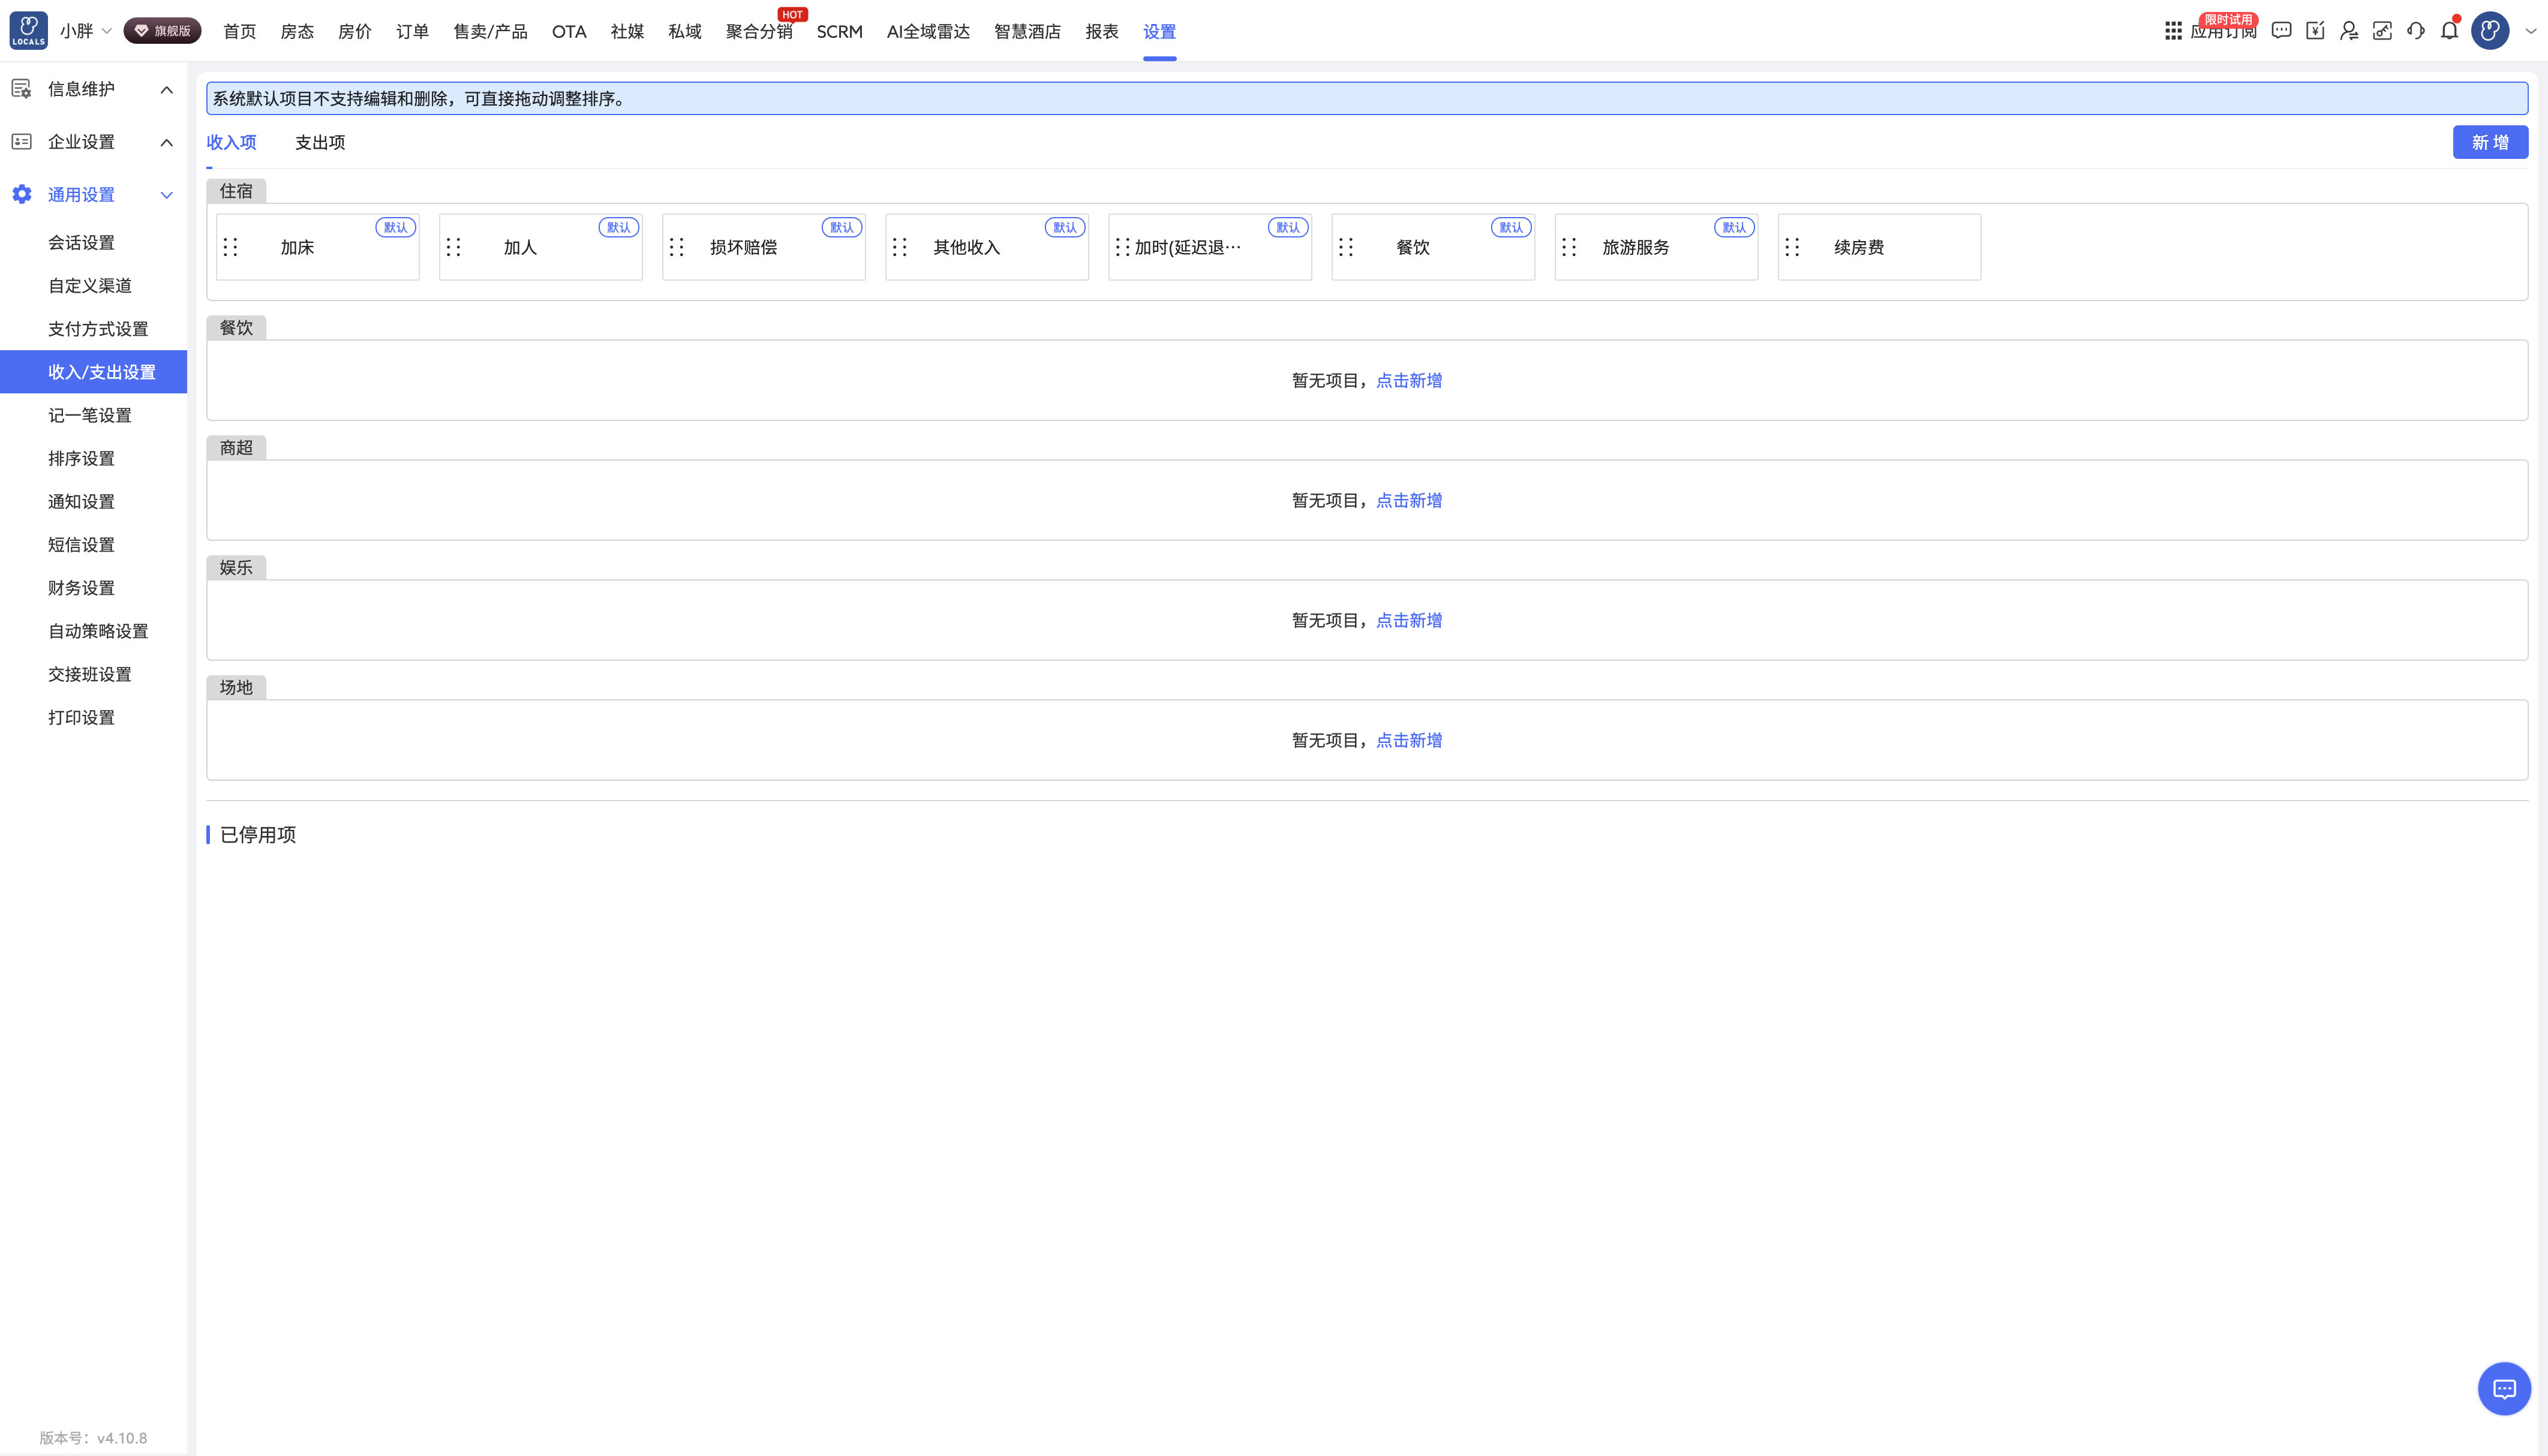Open the dropdown arrow beside the avatar
Image resolution: width=2548 pixels, height=1456 pixels.
(2531, 31)
